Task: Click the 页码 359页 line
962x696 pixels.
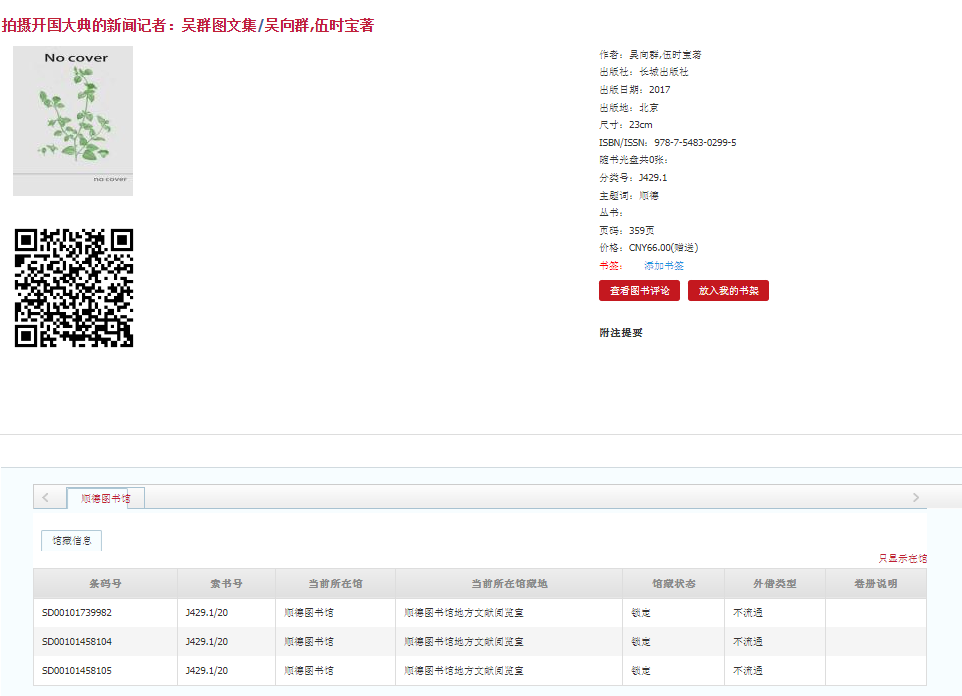Action: 626,230
